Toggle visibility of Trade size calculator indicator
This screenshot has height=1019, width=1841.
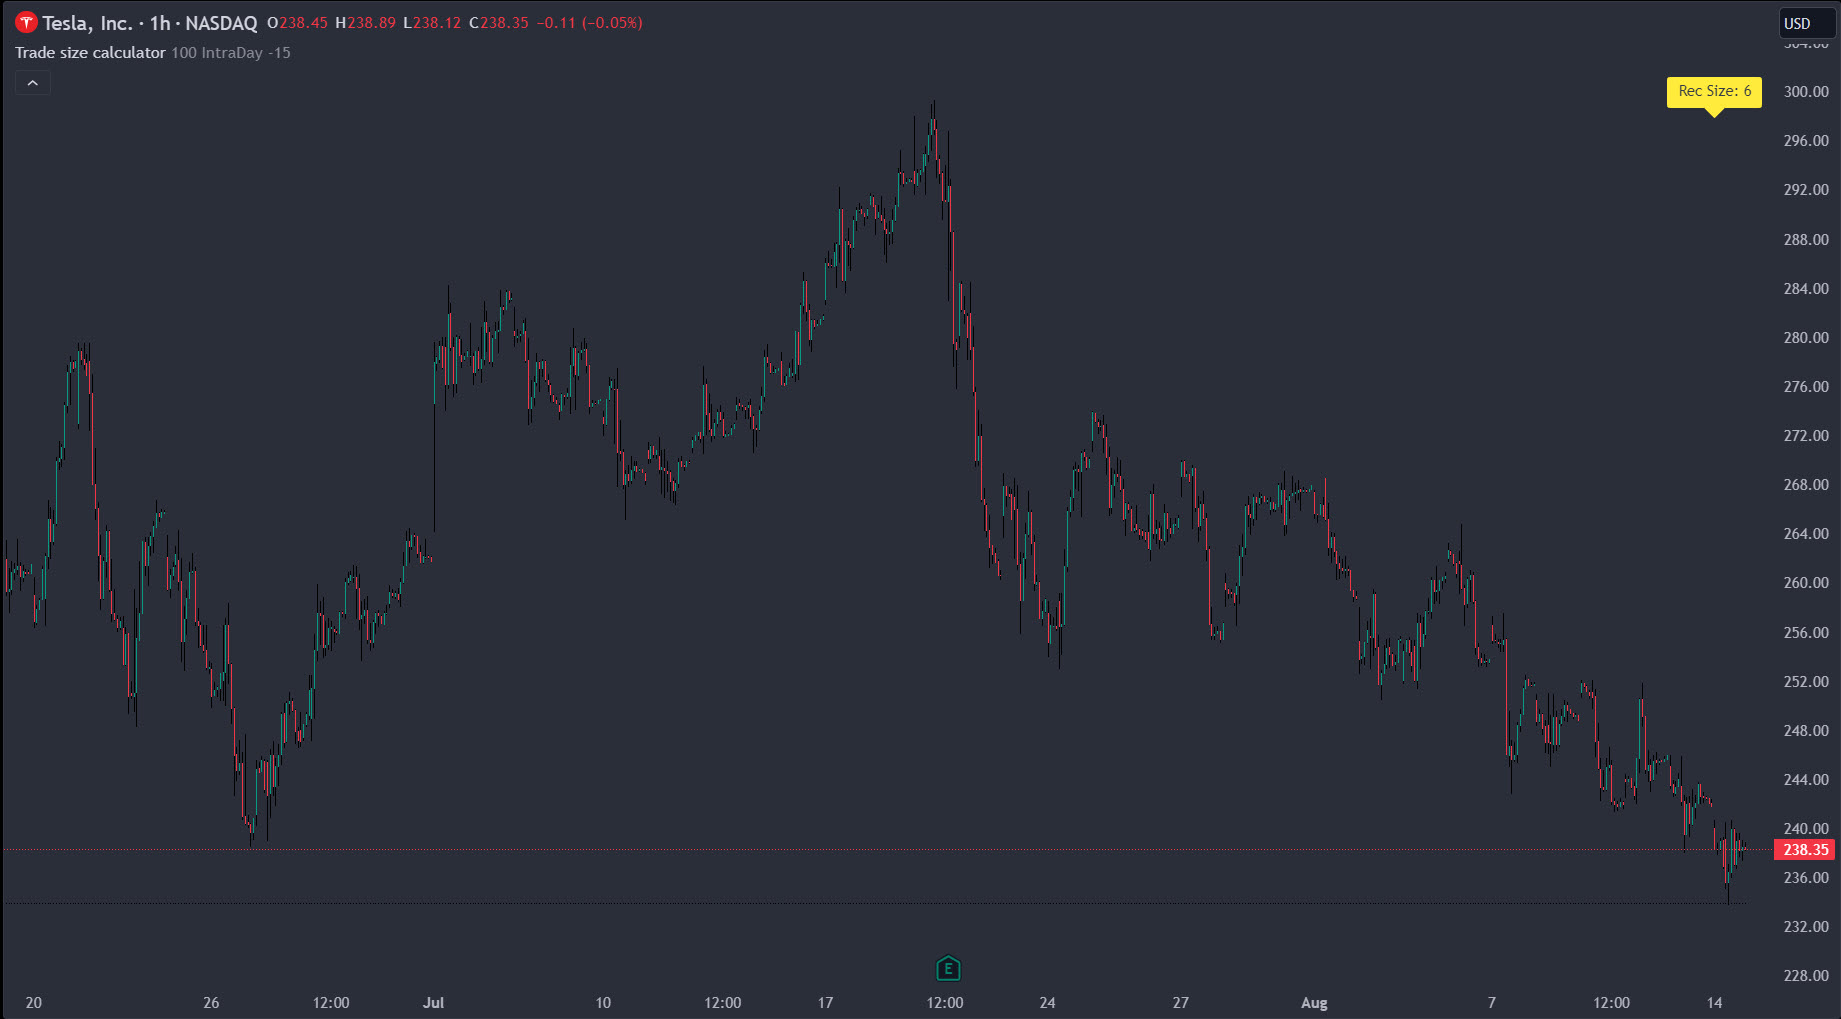90,52
